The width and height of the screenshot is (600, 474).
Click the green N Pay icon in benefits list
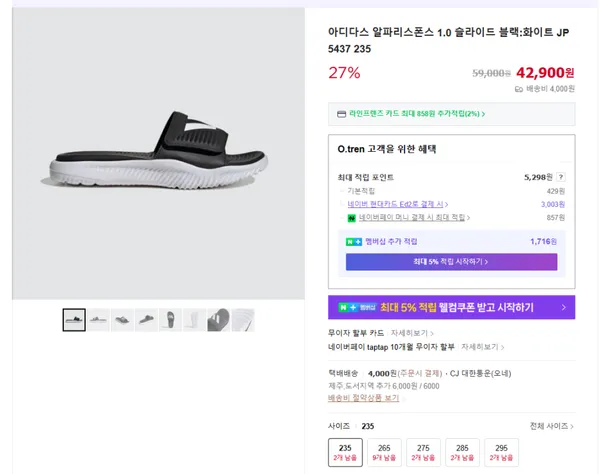[351, 217]
